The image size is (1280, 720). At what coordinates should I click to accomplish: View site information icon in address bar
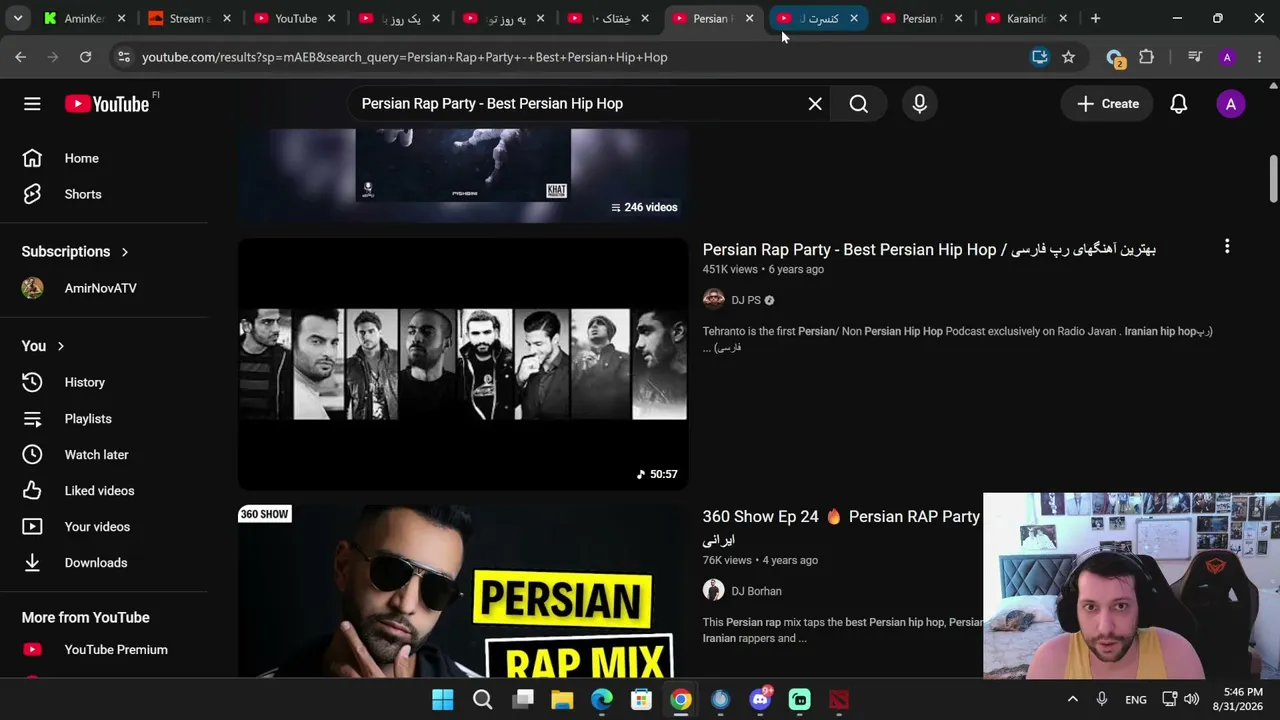(123, 57)
